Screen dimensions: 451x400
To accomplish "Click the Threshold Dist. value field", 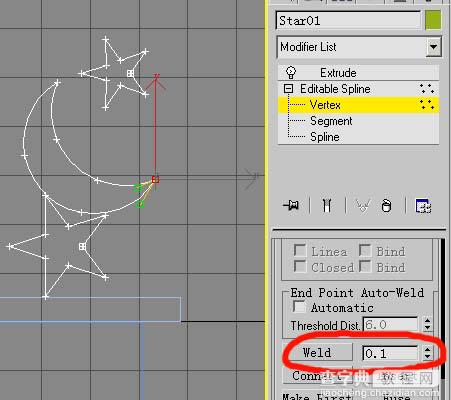I will point(390,324).
